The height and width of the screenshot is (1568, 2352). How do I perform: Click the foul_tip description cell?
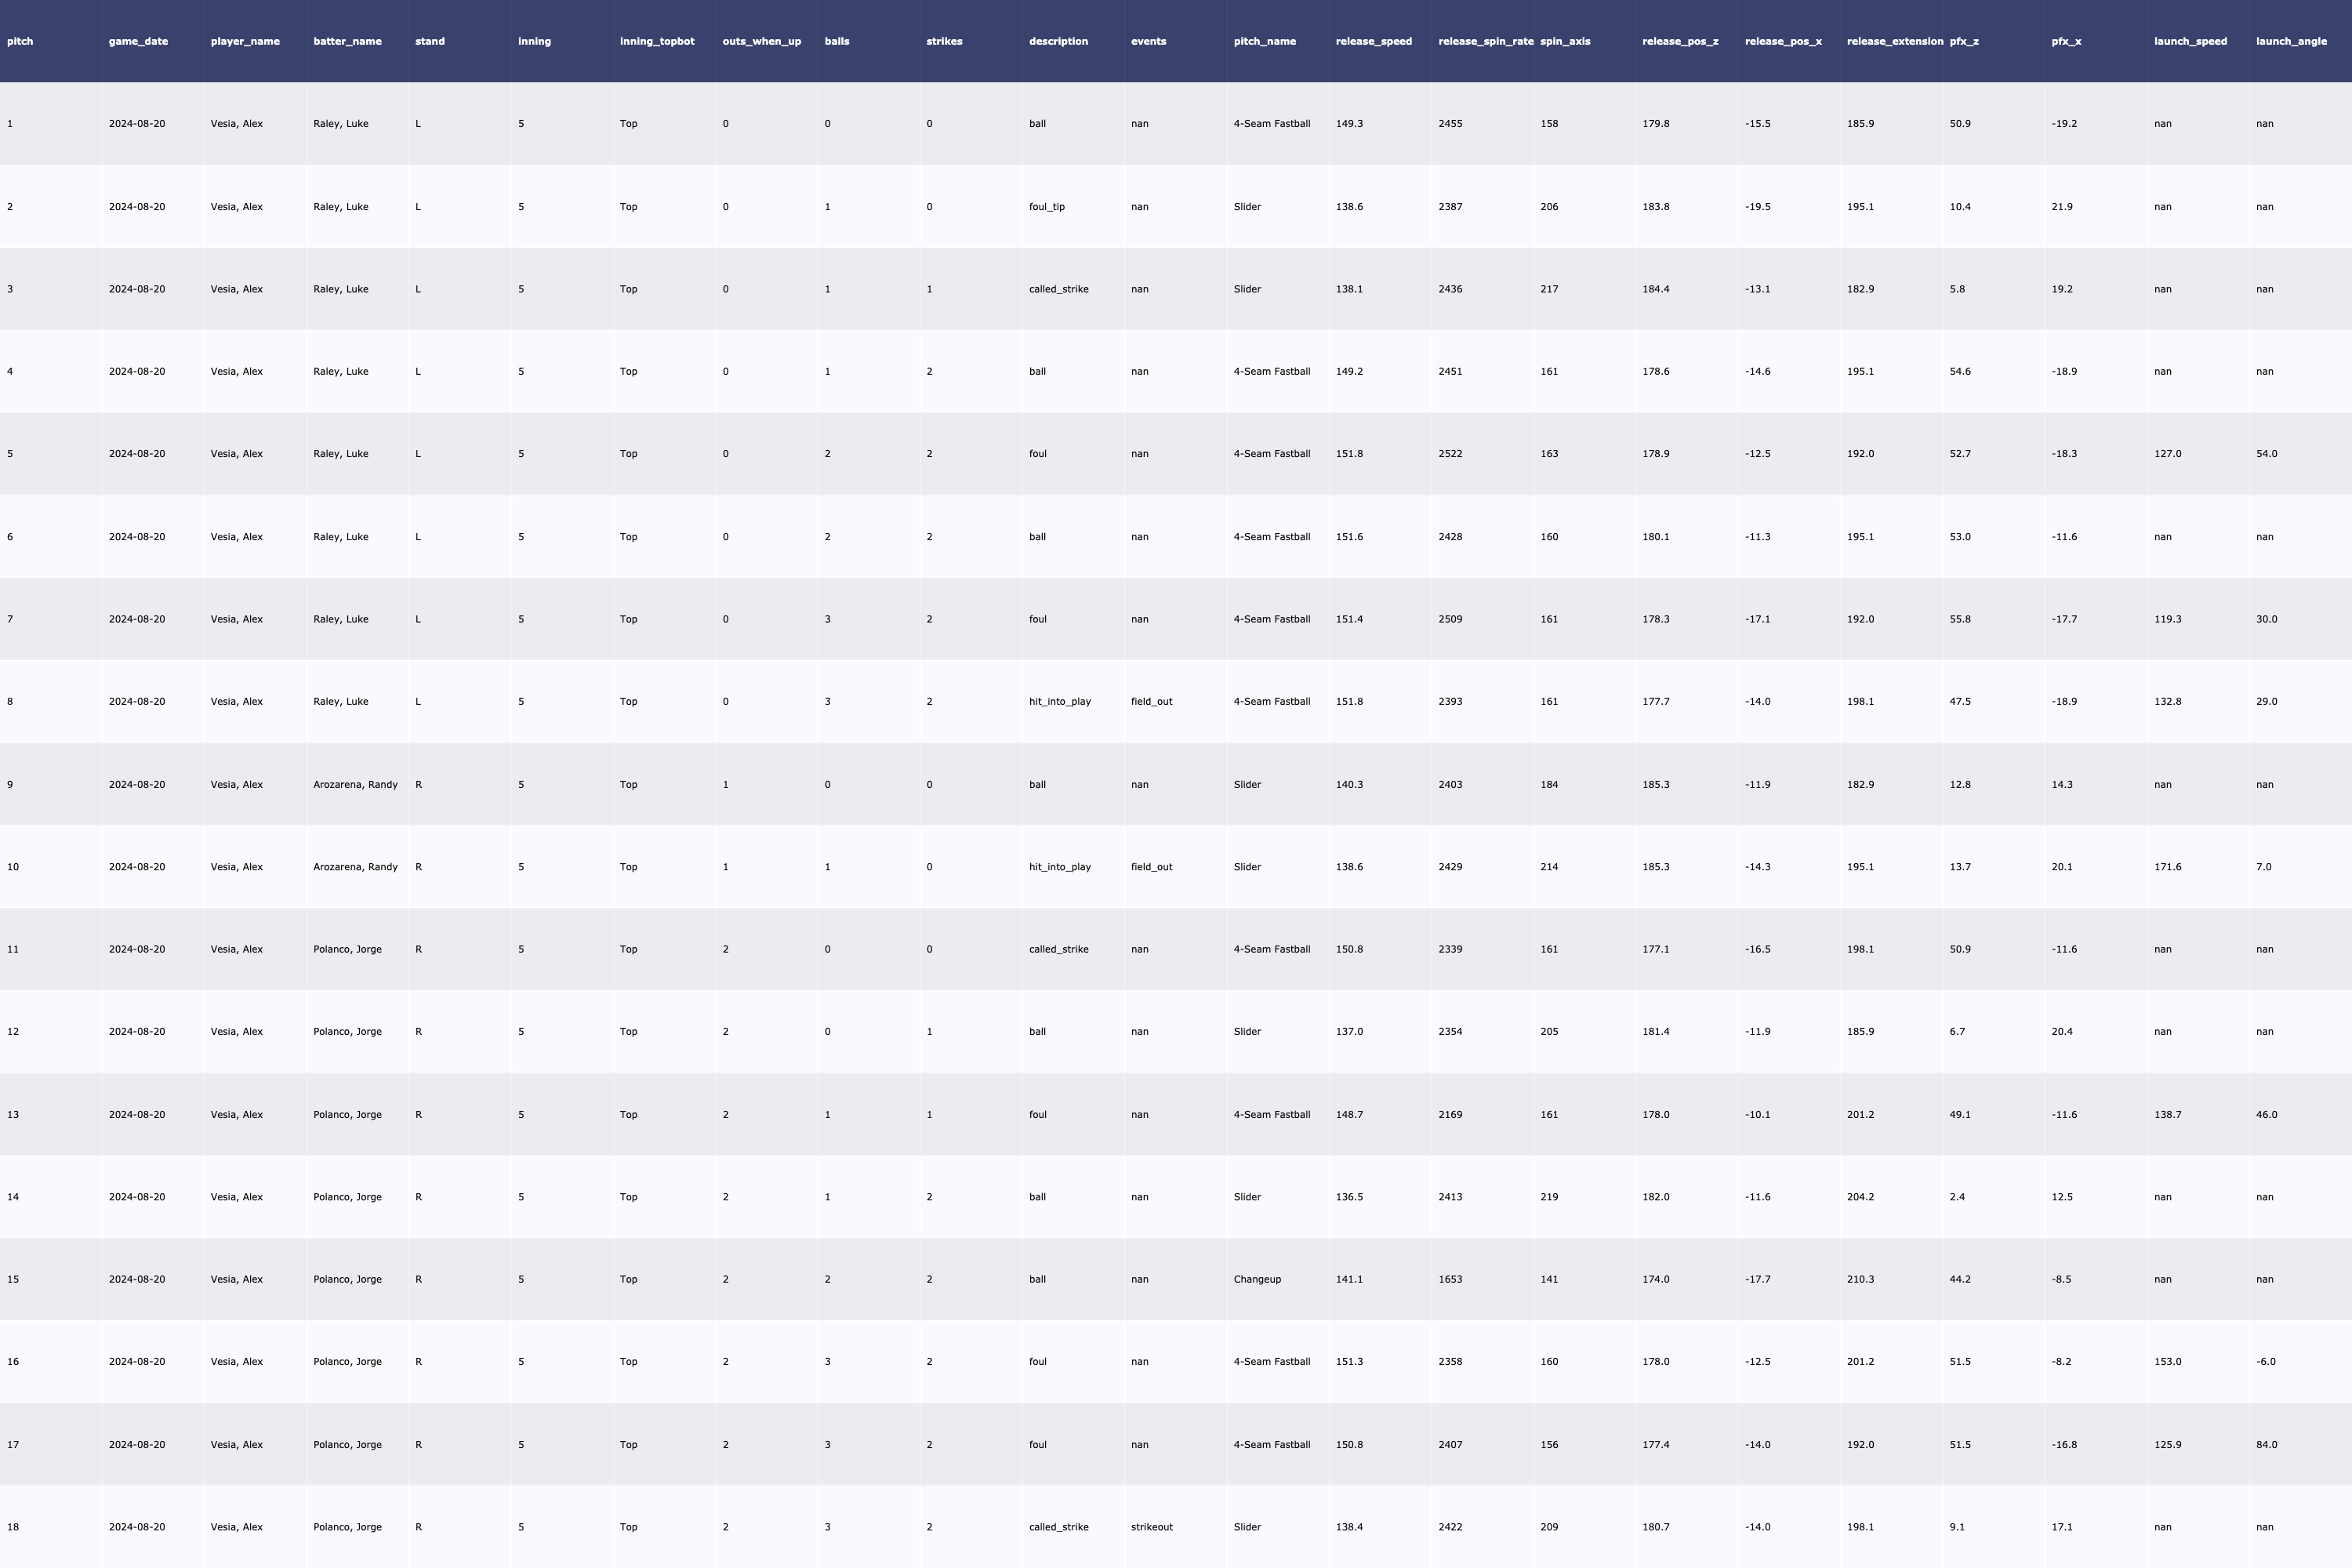click(1046, 207)
